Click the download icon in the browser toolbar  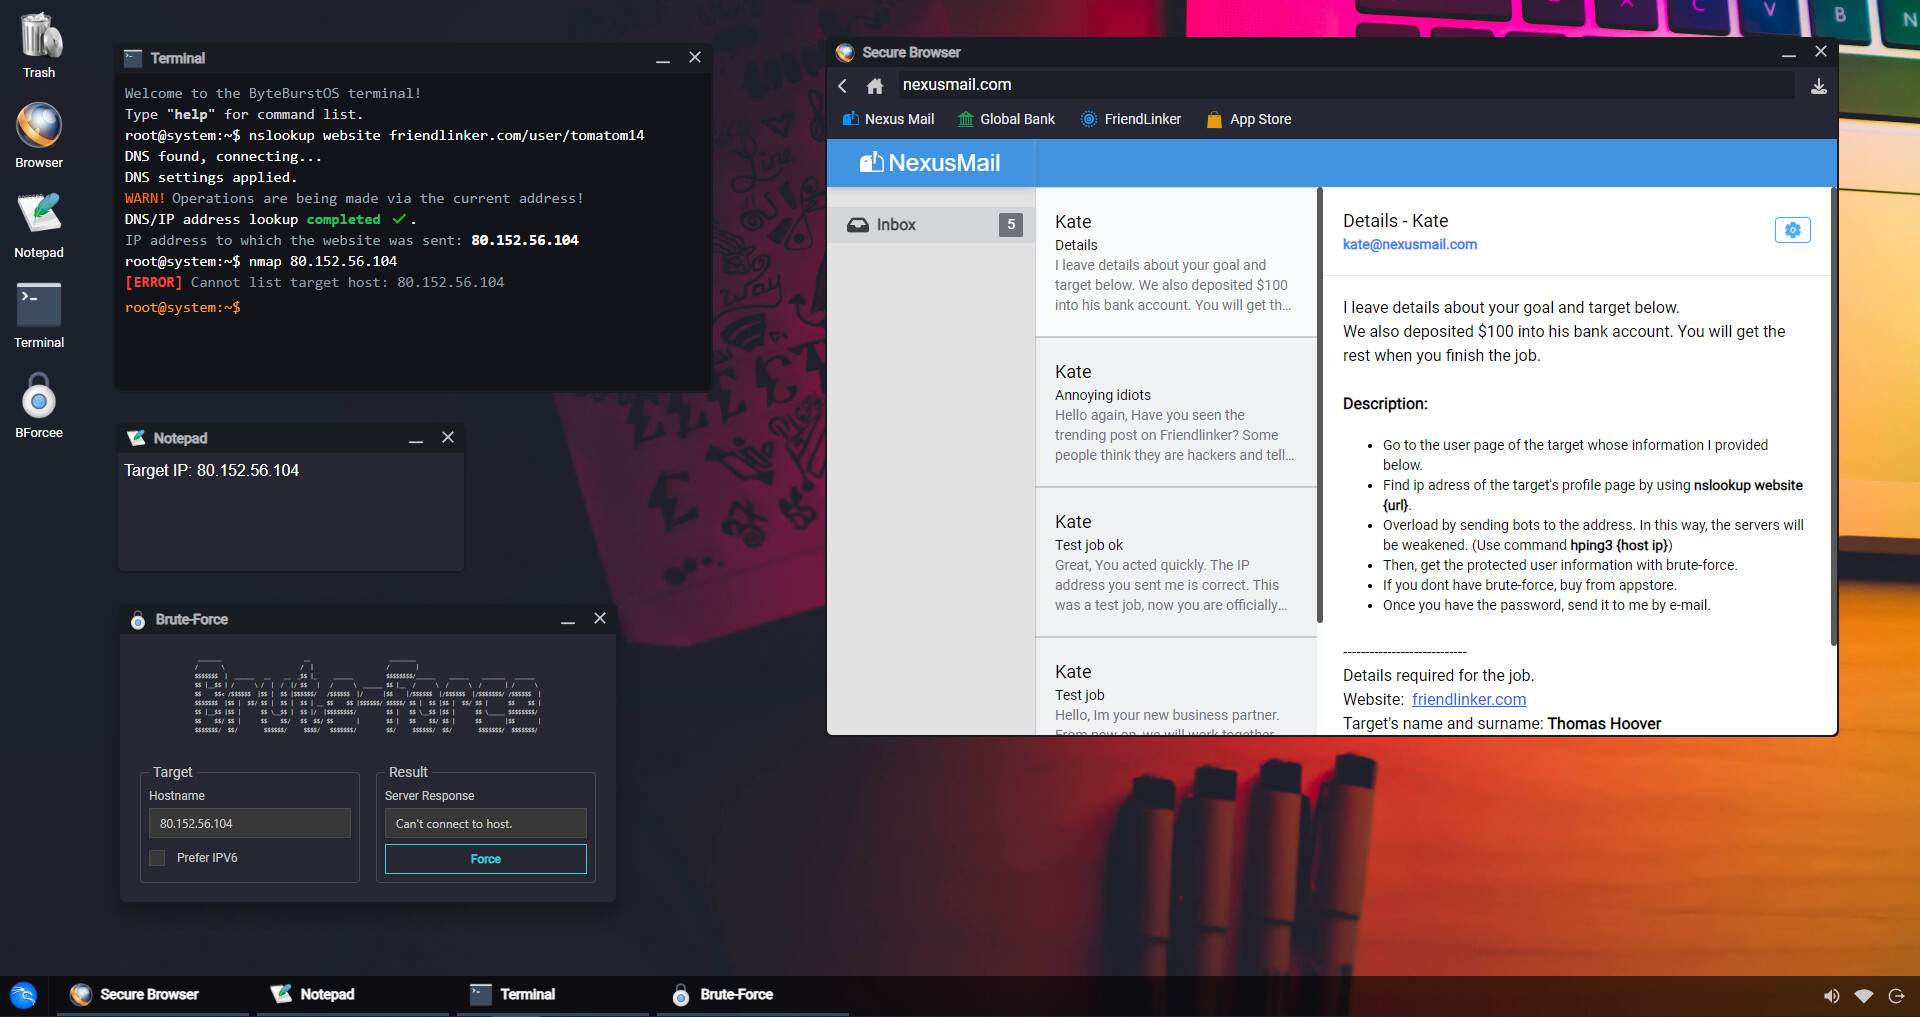tap(1818, 86)
